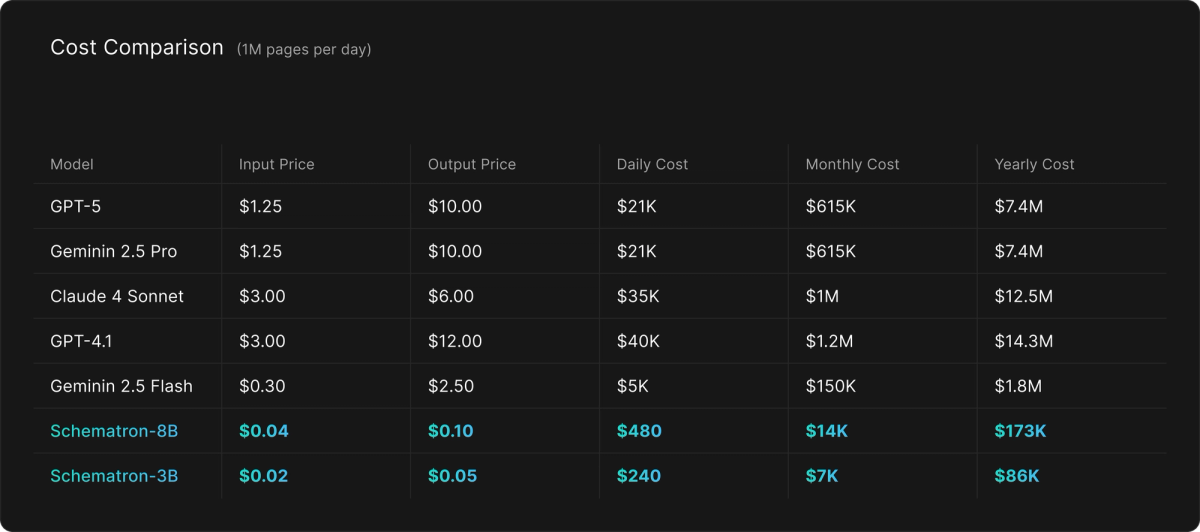Select the GPT-5 model row name
1200x532 pixels.
[76, 207]
